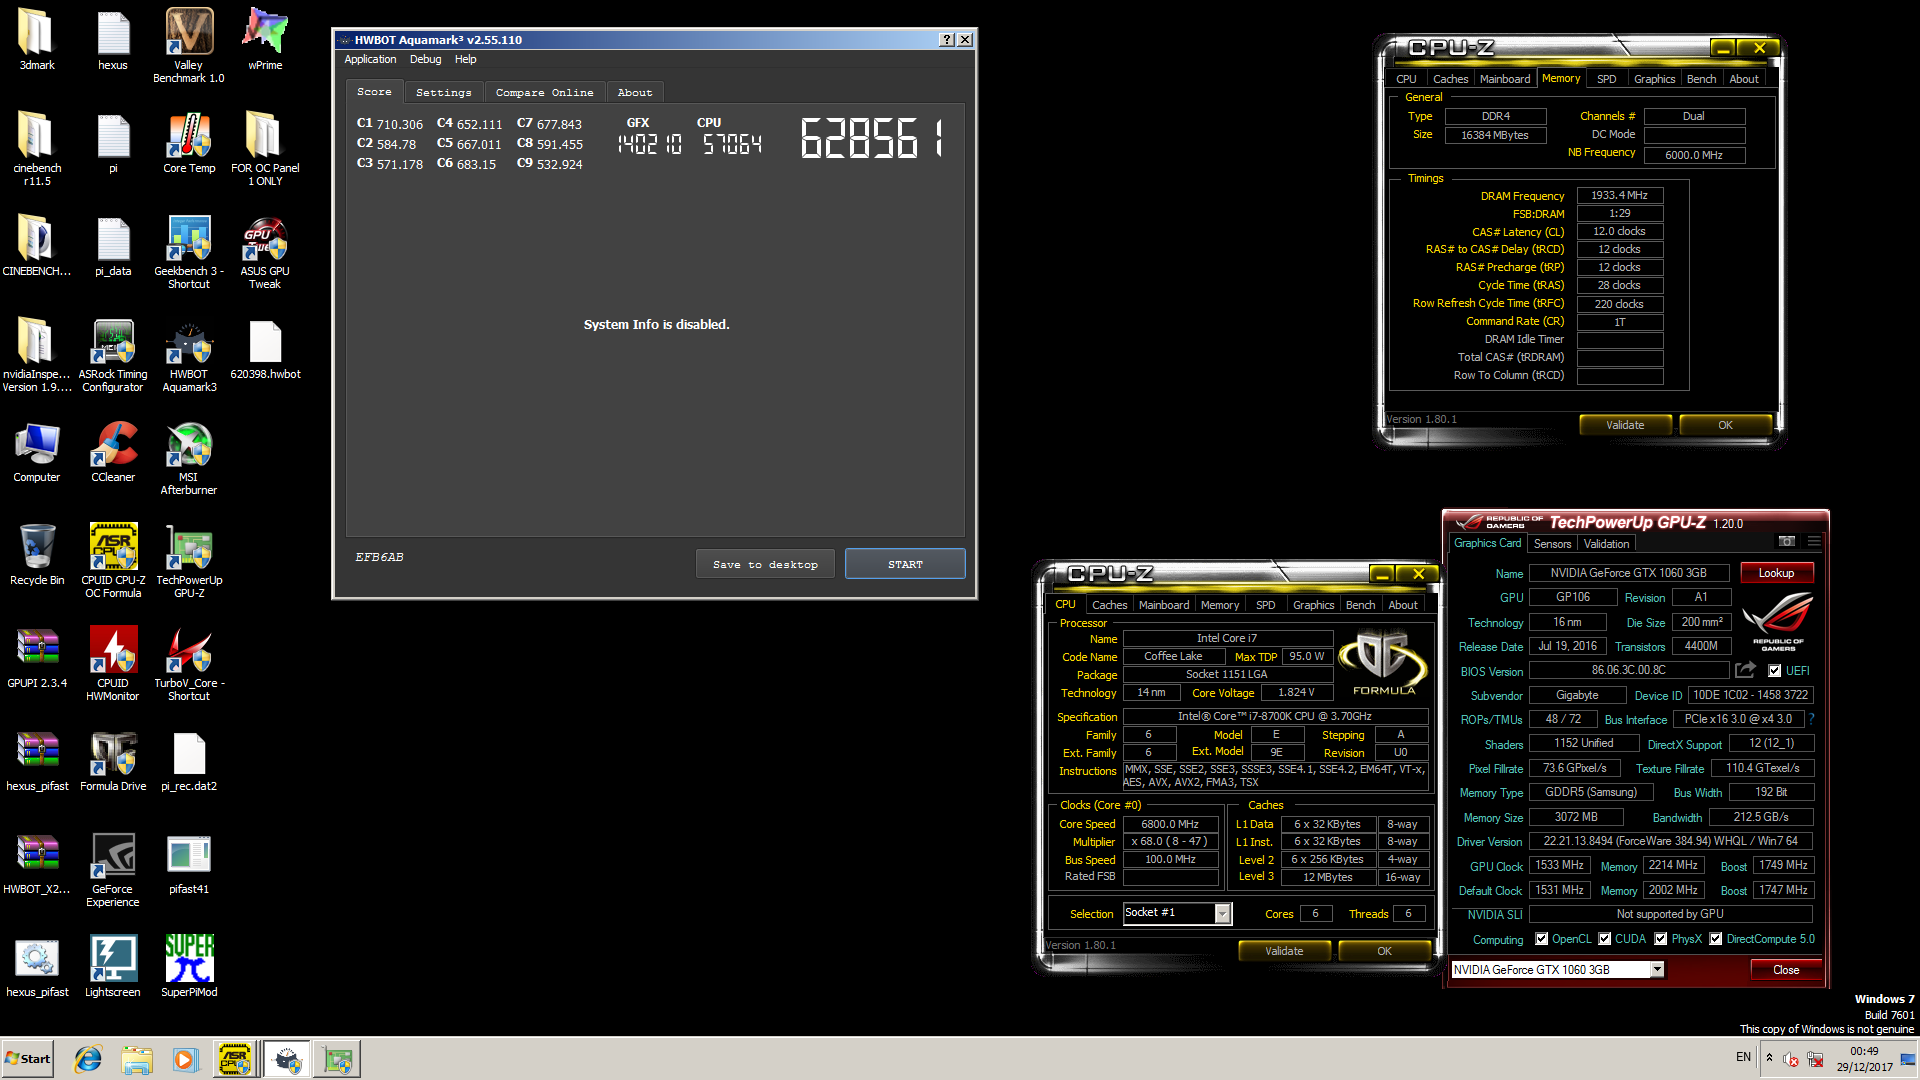1920x1080 pixels.
Task: Open Validation tab in GPU-Z
Action: click(x=1606, y=544)
